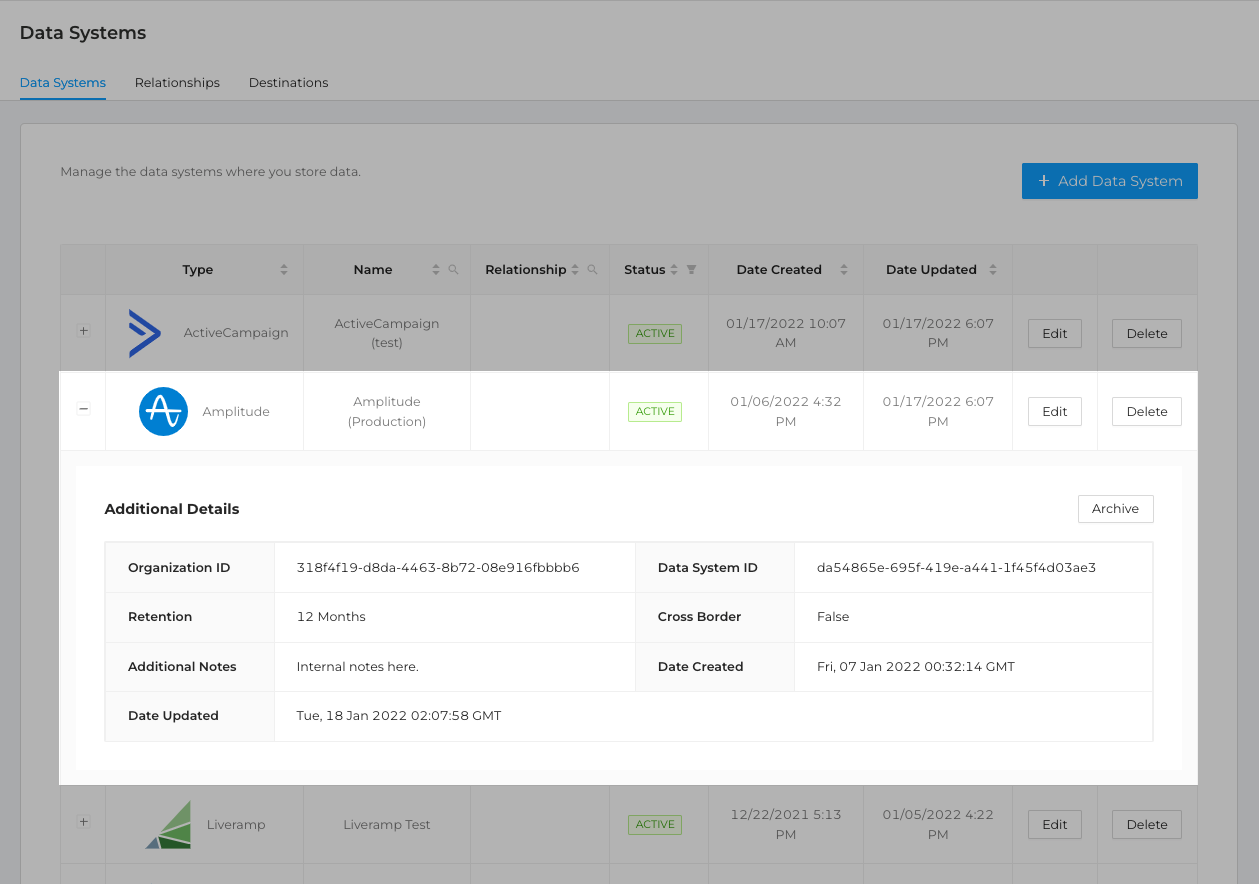Delete the Liveramp data system
The image size is (1259, 884).
(x=1147, y=825)
